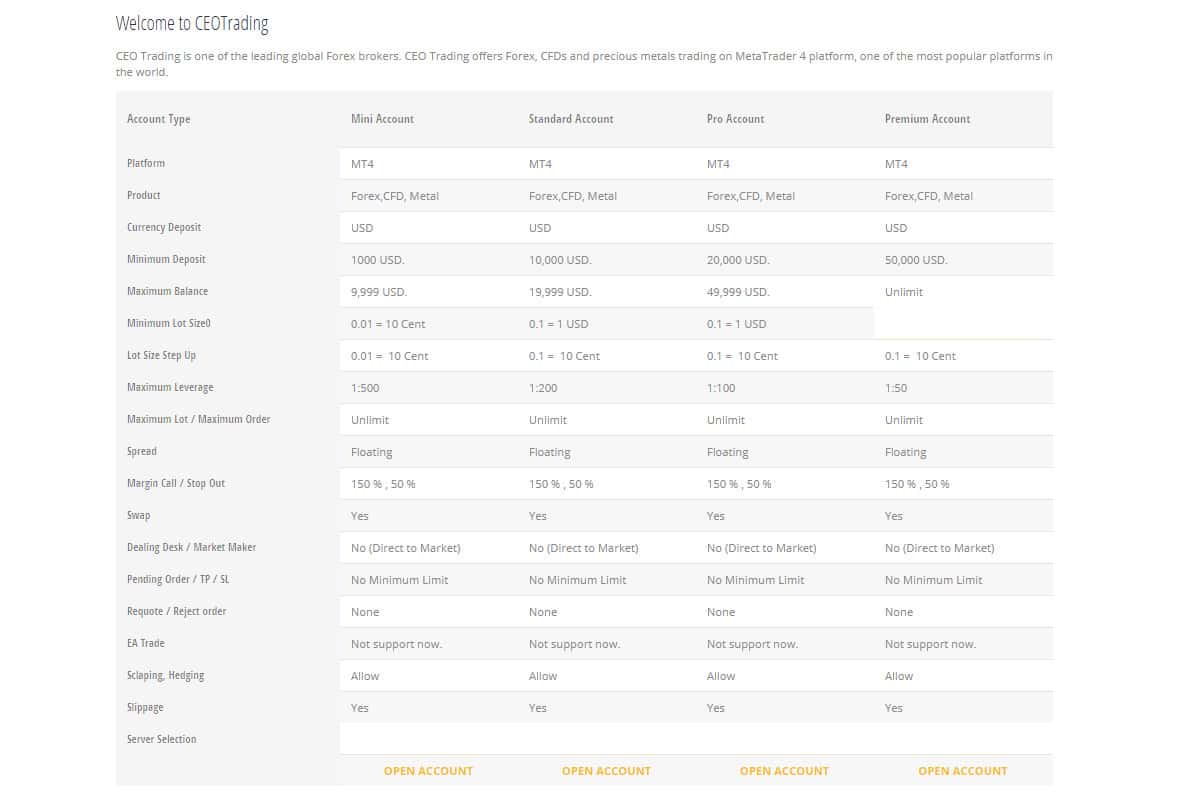
Task: Select the 1:500 leverage value
Action: 365,388
